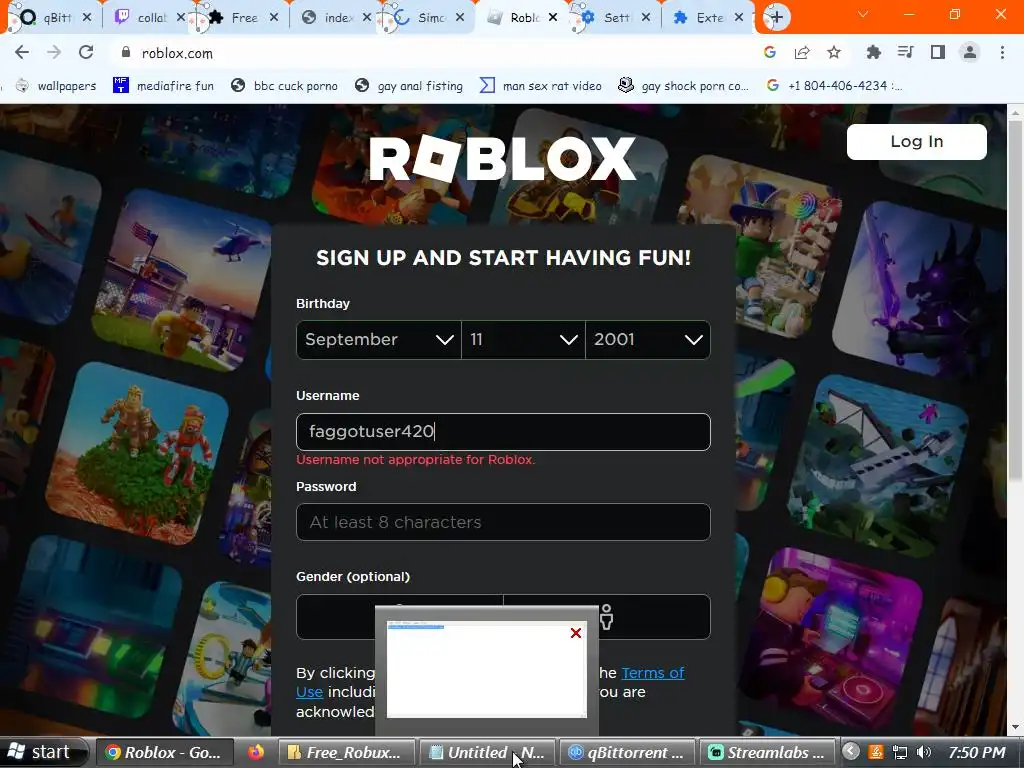Click the Log In button
The width and height of the screenshot is (1024, 768).
click(916, 142)
